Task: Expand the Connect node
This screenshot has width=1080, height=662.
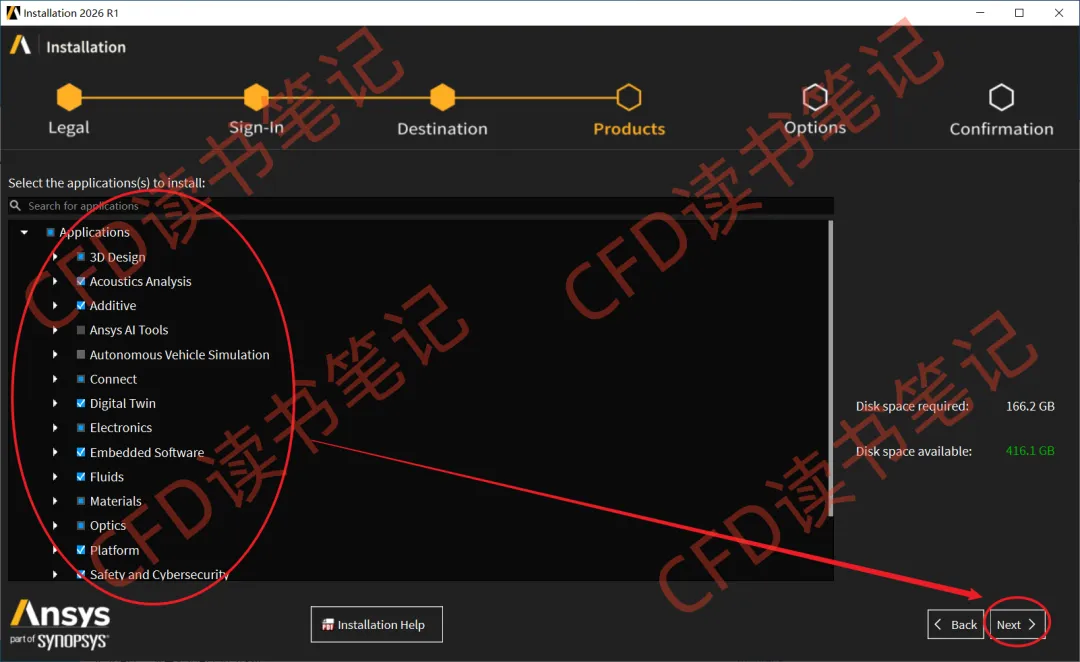Action: click(x=55, y=379)
